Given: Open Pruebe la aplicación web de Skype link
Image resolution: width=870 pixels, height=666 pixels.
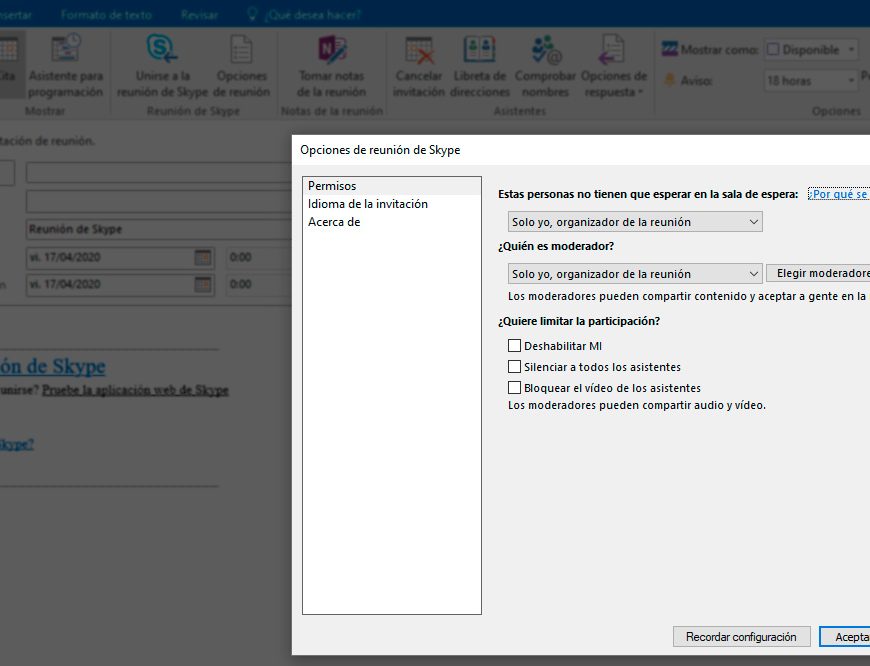Looking at the screenshot, I should [135, 390].
